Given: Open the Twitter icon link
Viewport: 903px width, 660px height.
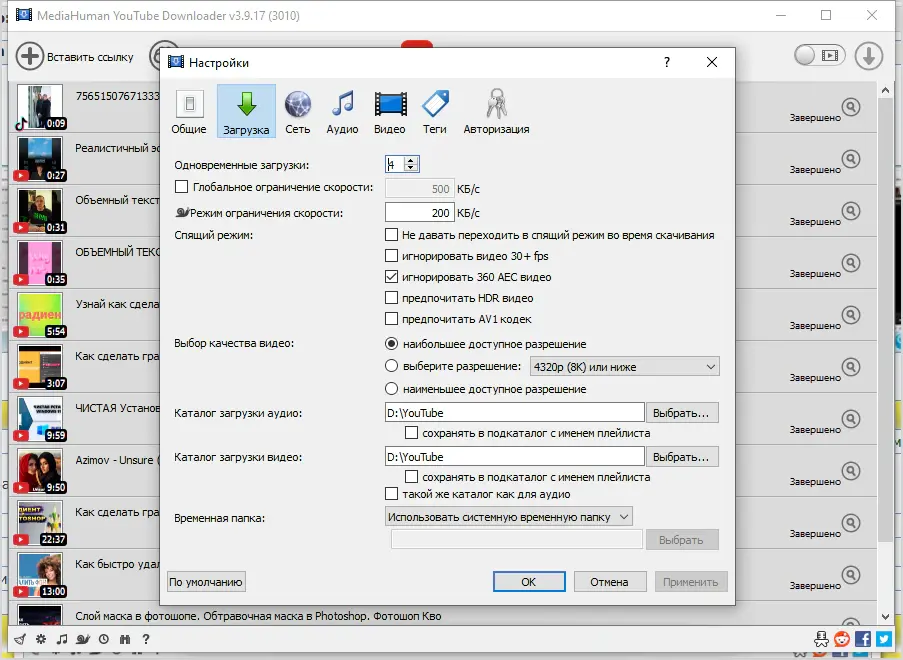Looking at the screenshot, I should 884,639.
